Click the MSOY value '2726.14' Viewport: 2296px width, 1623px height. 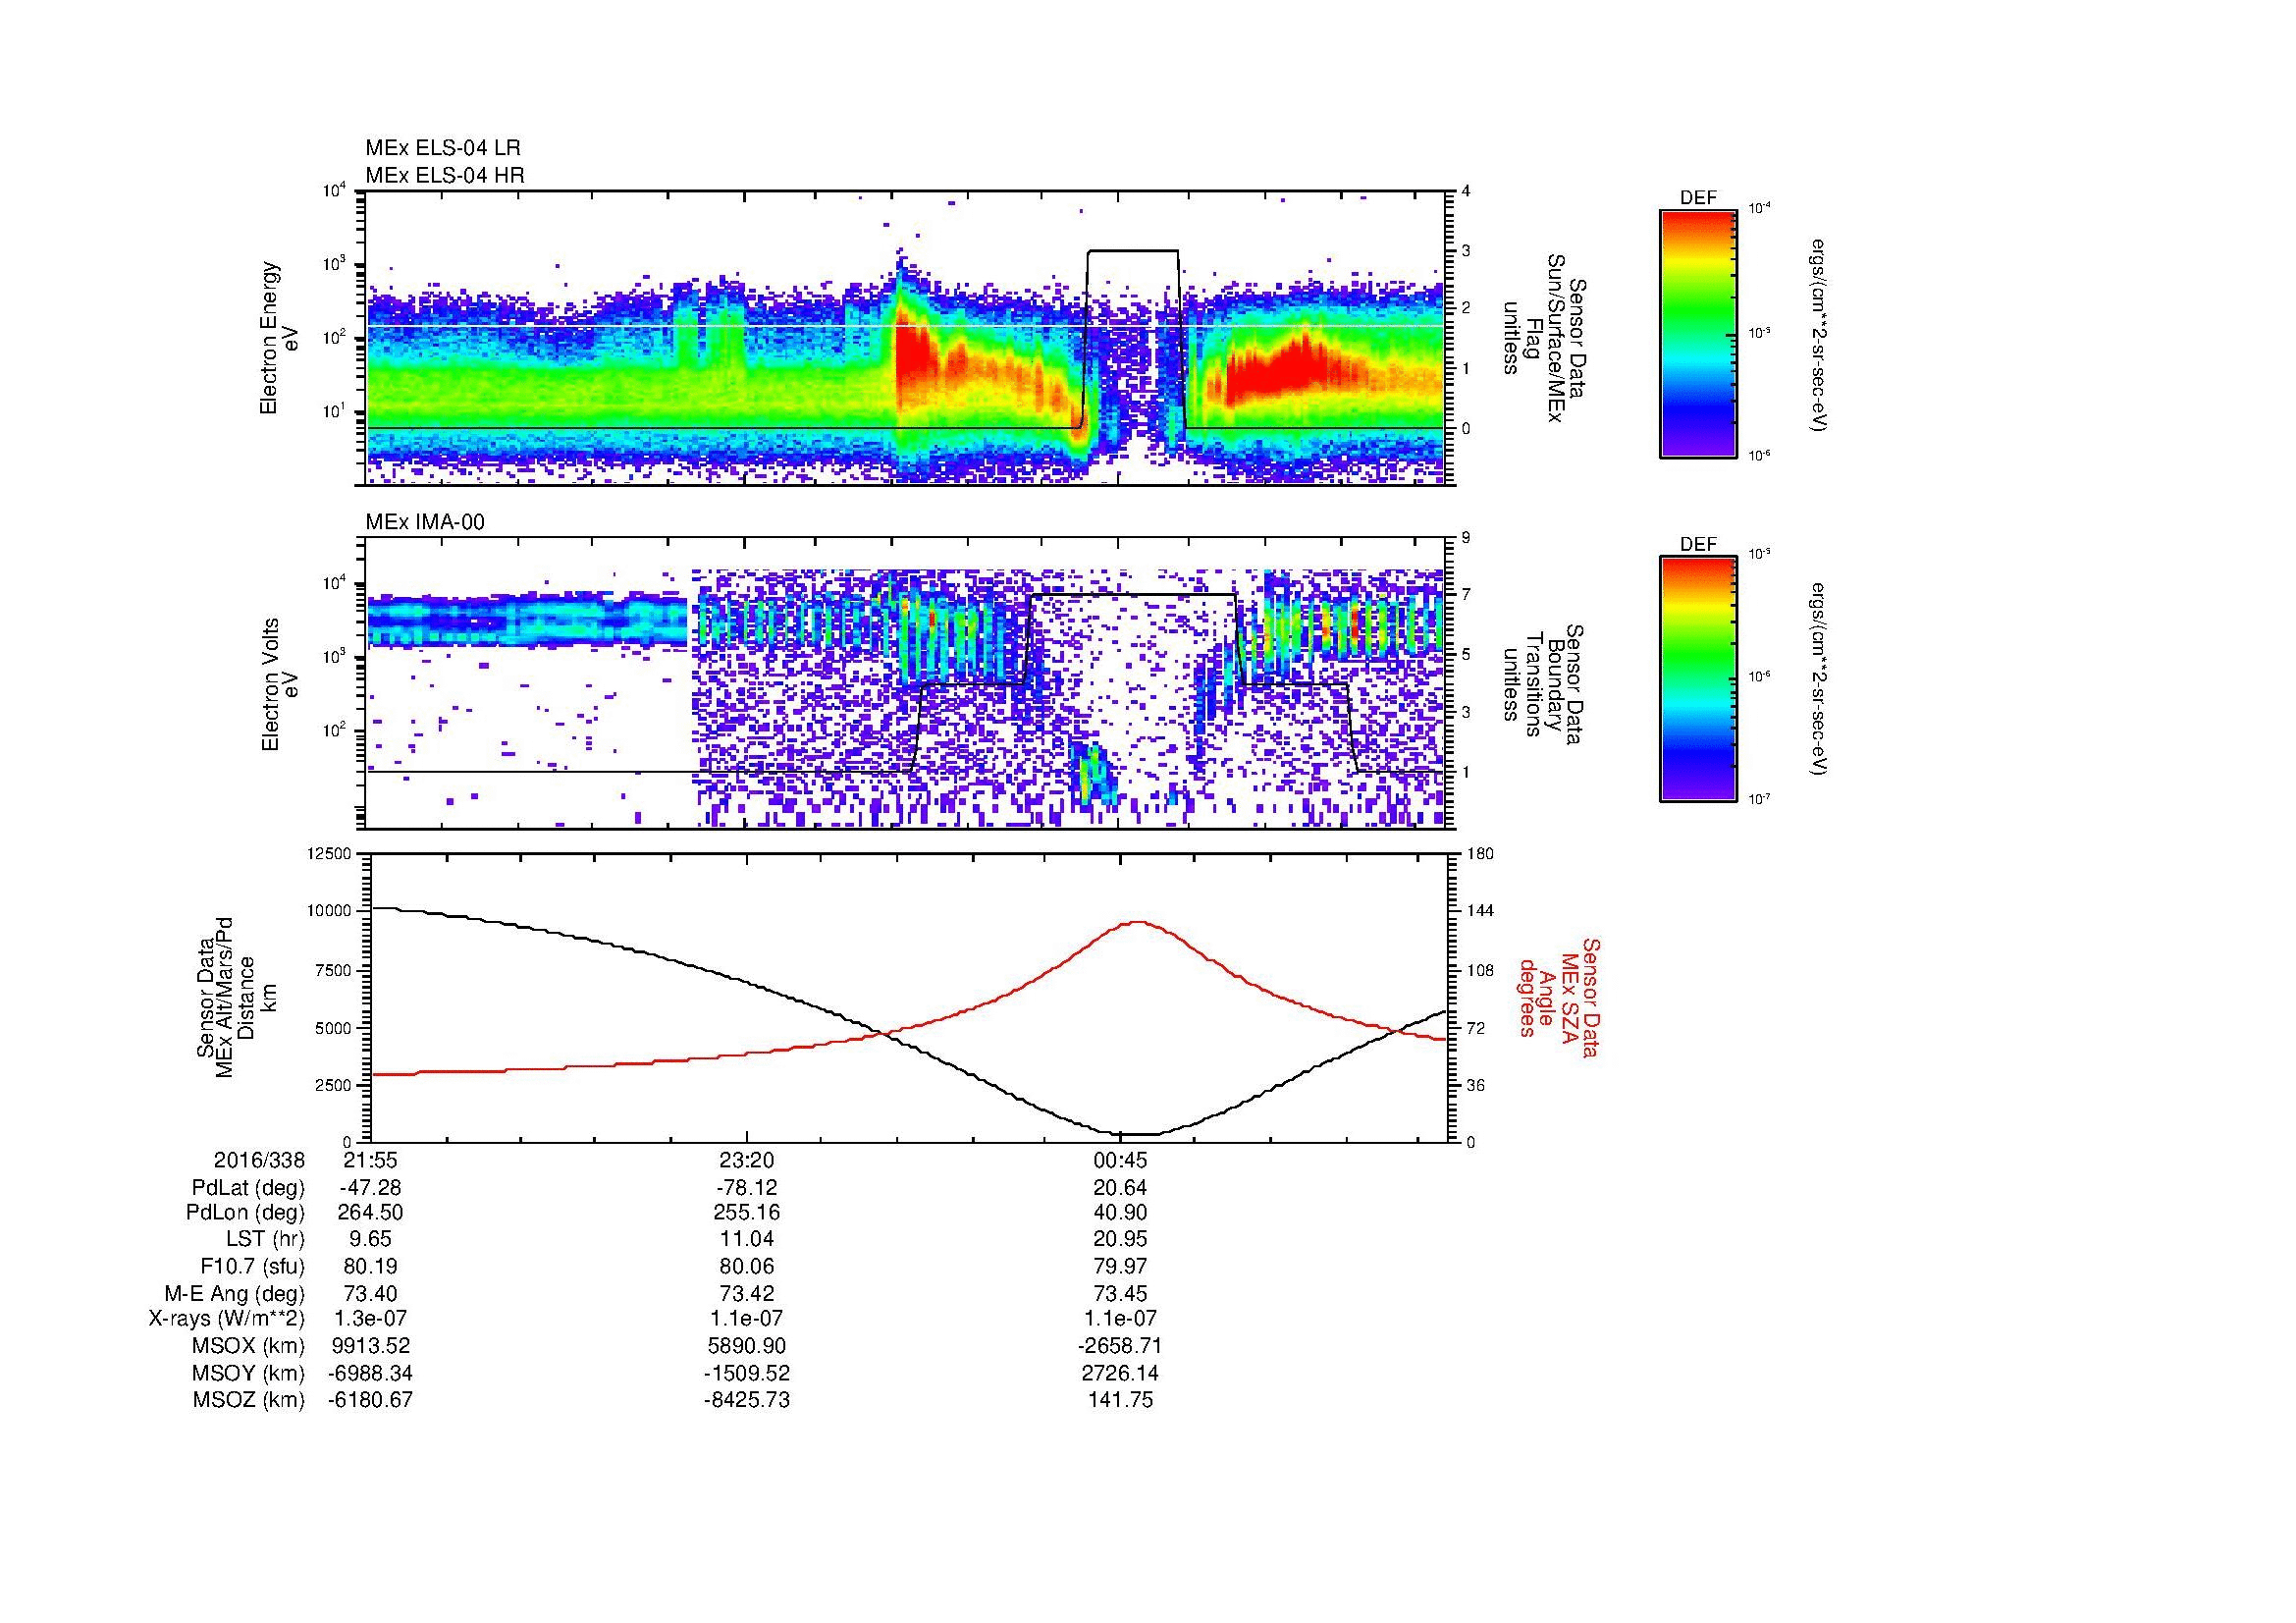[x=1121, y=1373]
